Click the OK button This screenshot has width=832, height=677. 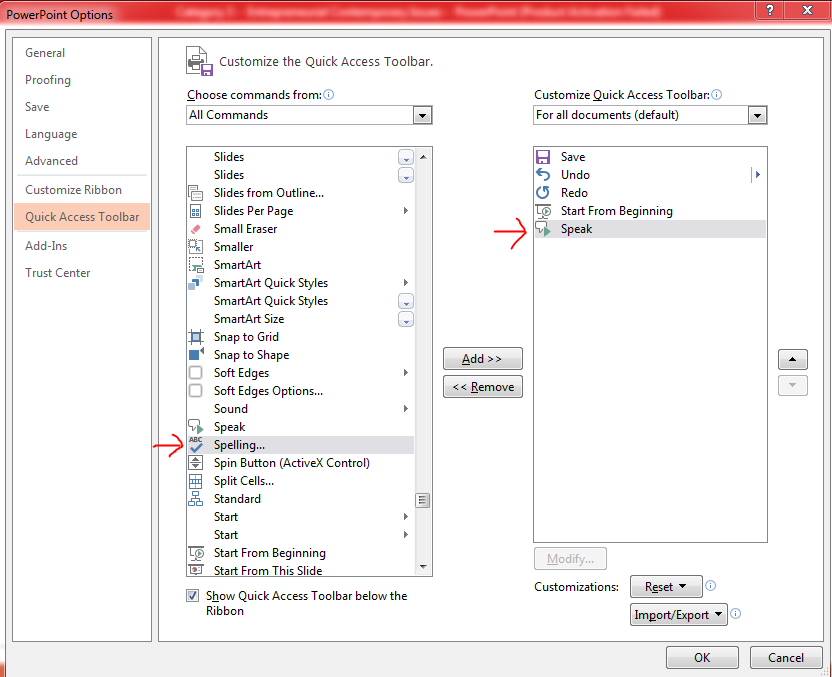702,658
